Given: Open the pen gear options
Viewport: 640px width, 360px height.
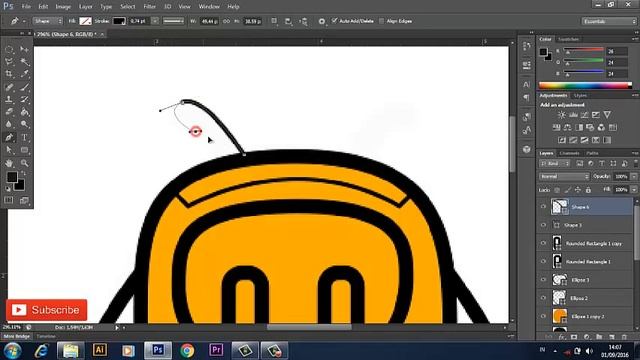Looking at the screenshot, I should [x=322, y=21].
